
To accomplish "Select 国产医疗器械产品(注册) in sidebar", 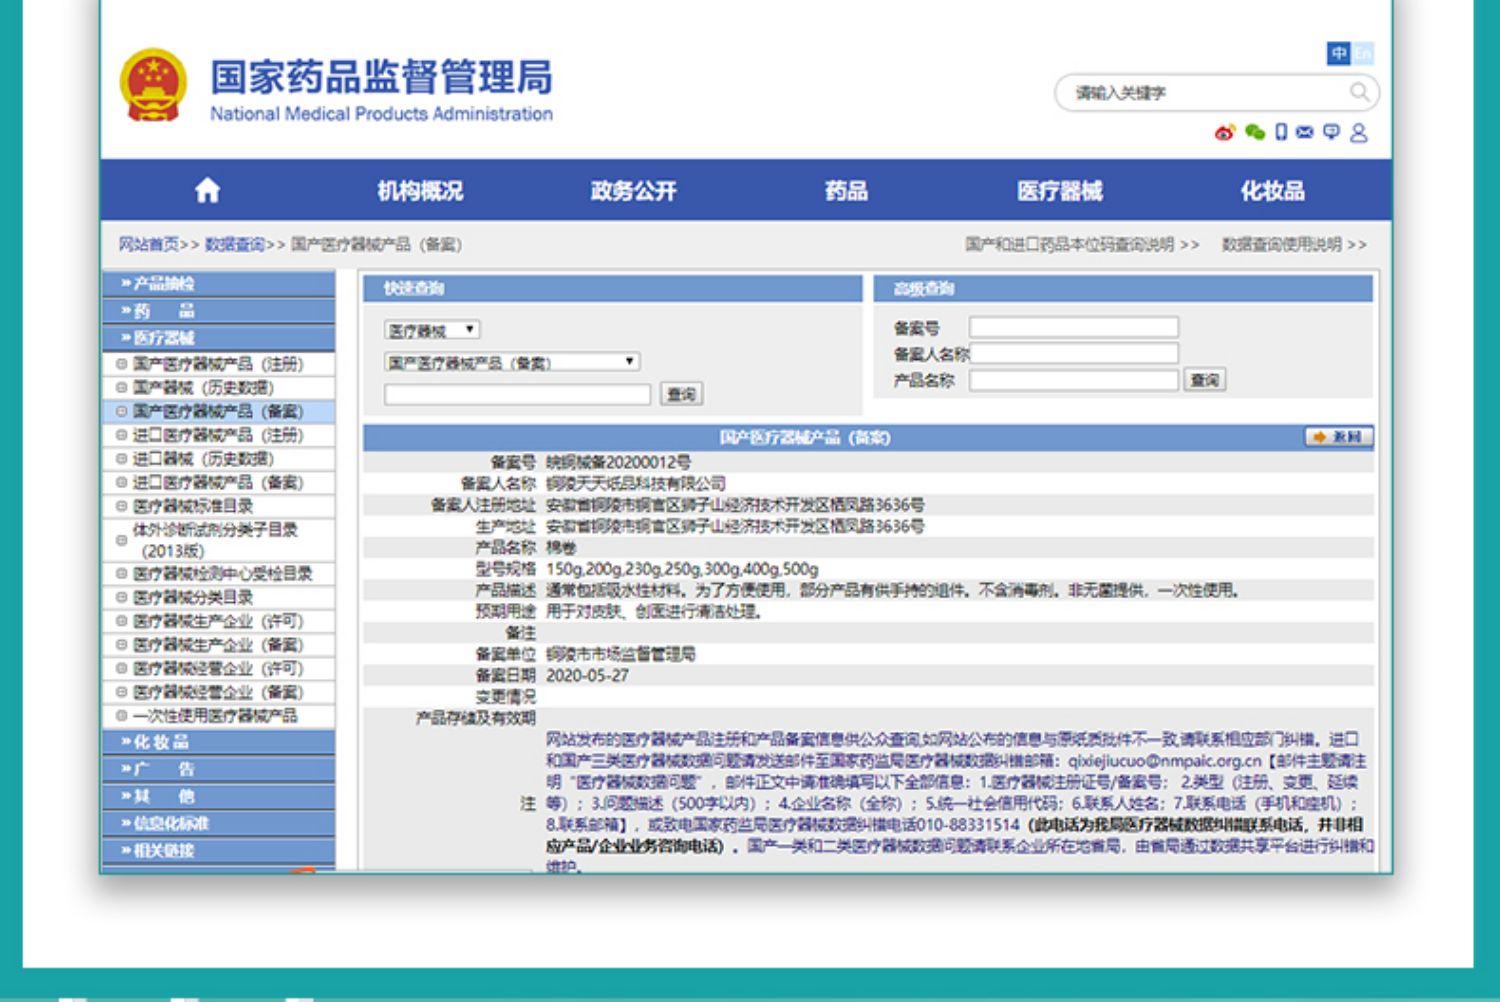I will [x=218, y=364].
